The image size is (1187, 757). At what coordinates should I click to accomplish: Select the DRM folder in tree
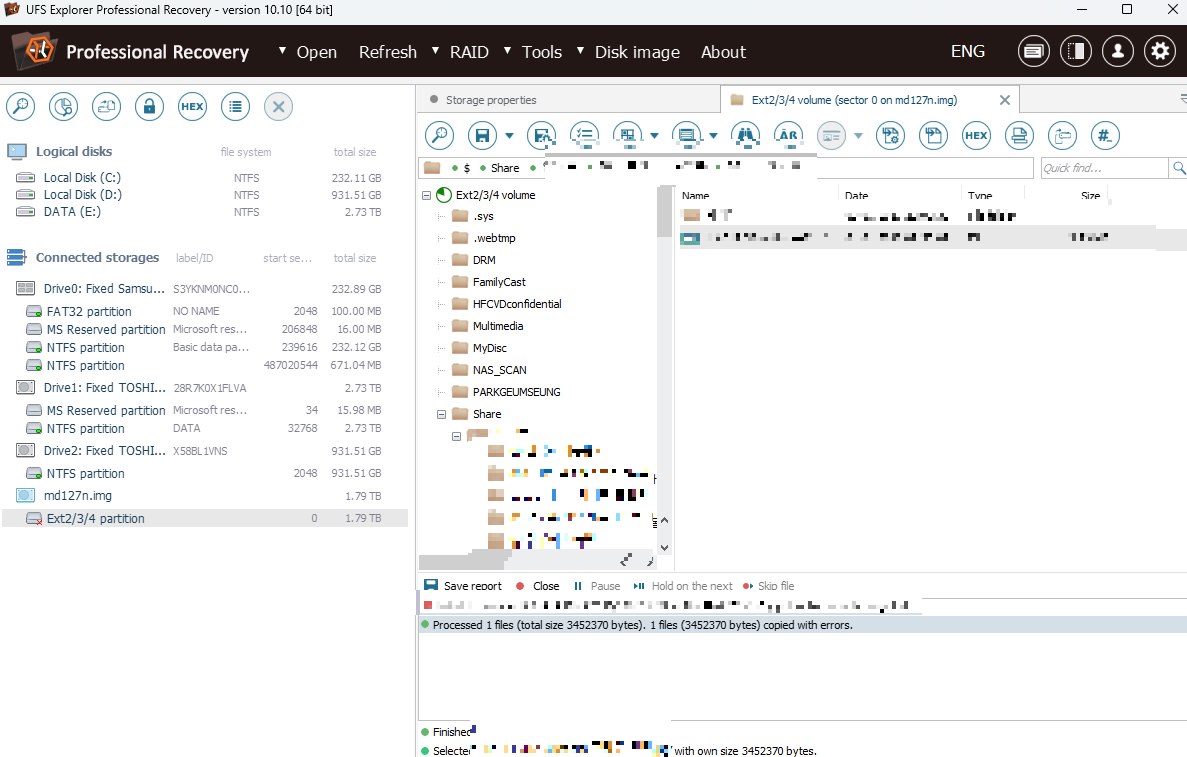484,260
